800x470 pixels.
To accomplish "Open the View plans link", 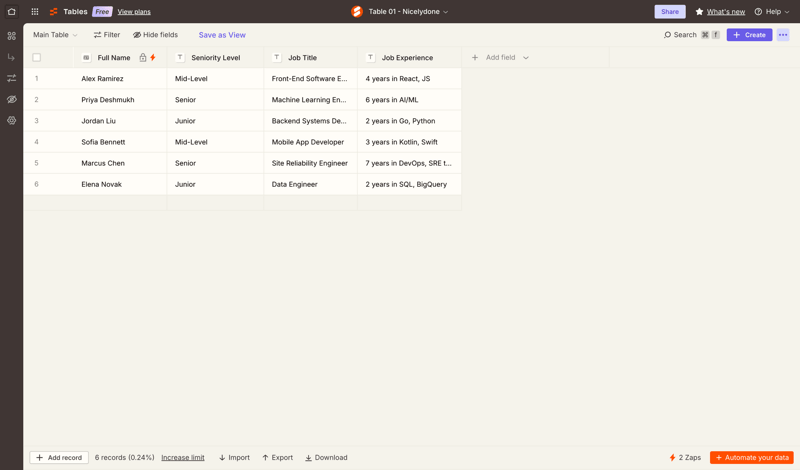I will tap(134, 12).
